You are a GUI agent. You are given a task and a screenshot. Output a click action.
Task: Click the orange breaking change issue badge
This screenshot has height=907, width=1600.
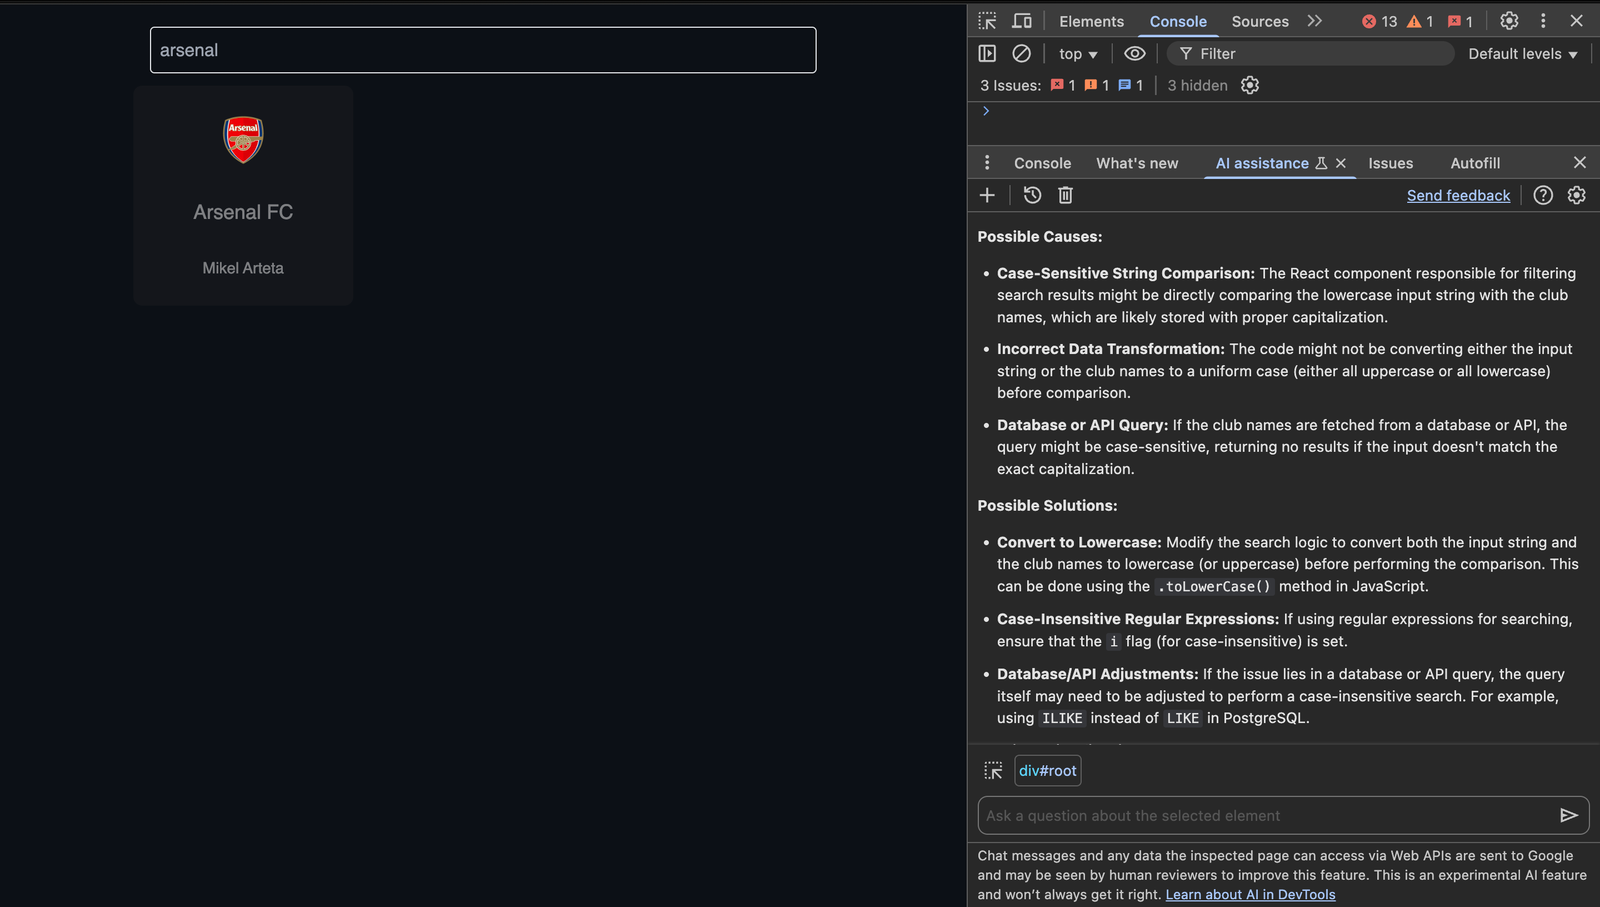tap(1097, 86)
